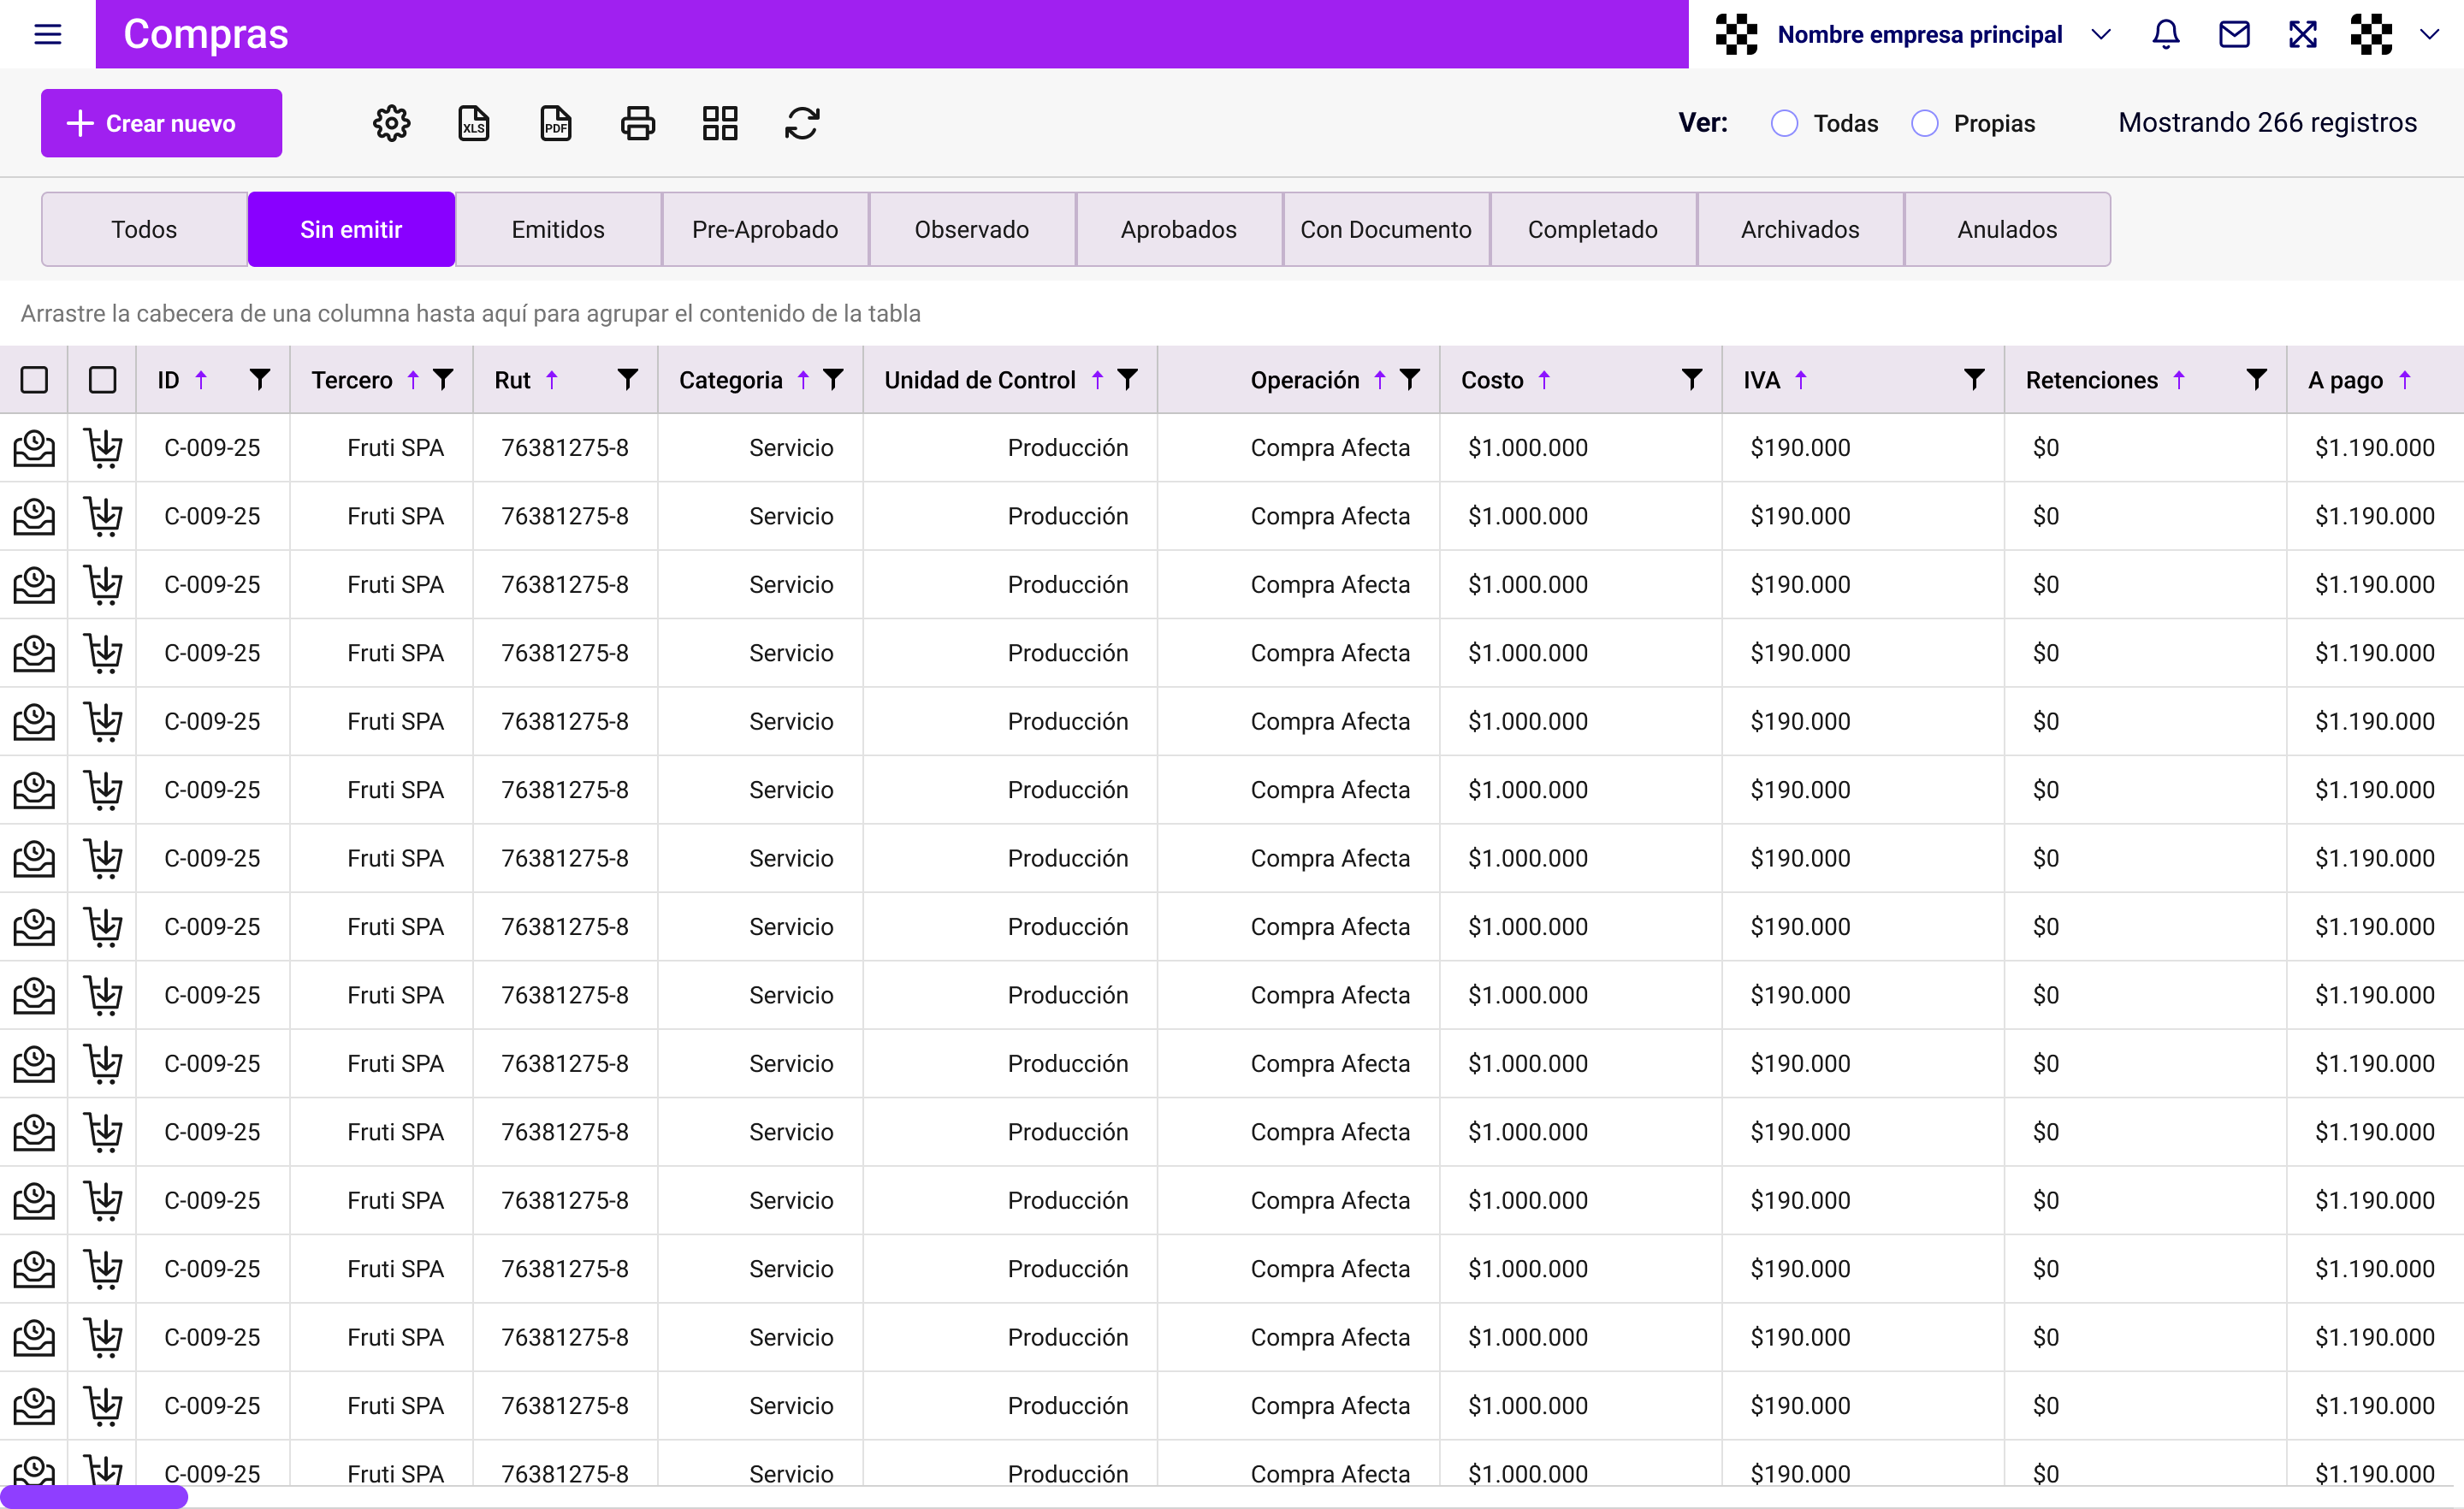
Task: Filter the Retenciones column
Action: [2257, 379]
